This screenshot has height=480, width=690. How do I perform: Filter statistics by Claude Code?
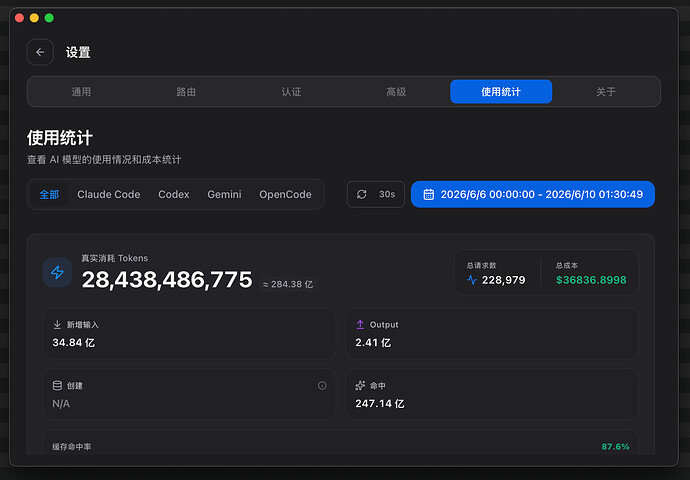109,194
